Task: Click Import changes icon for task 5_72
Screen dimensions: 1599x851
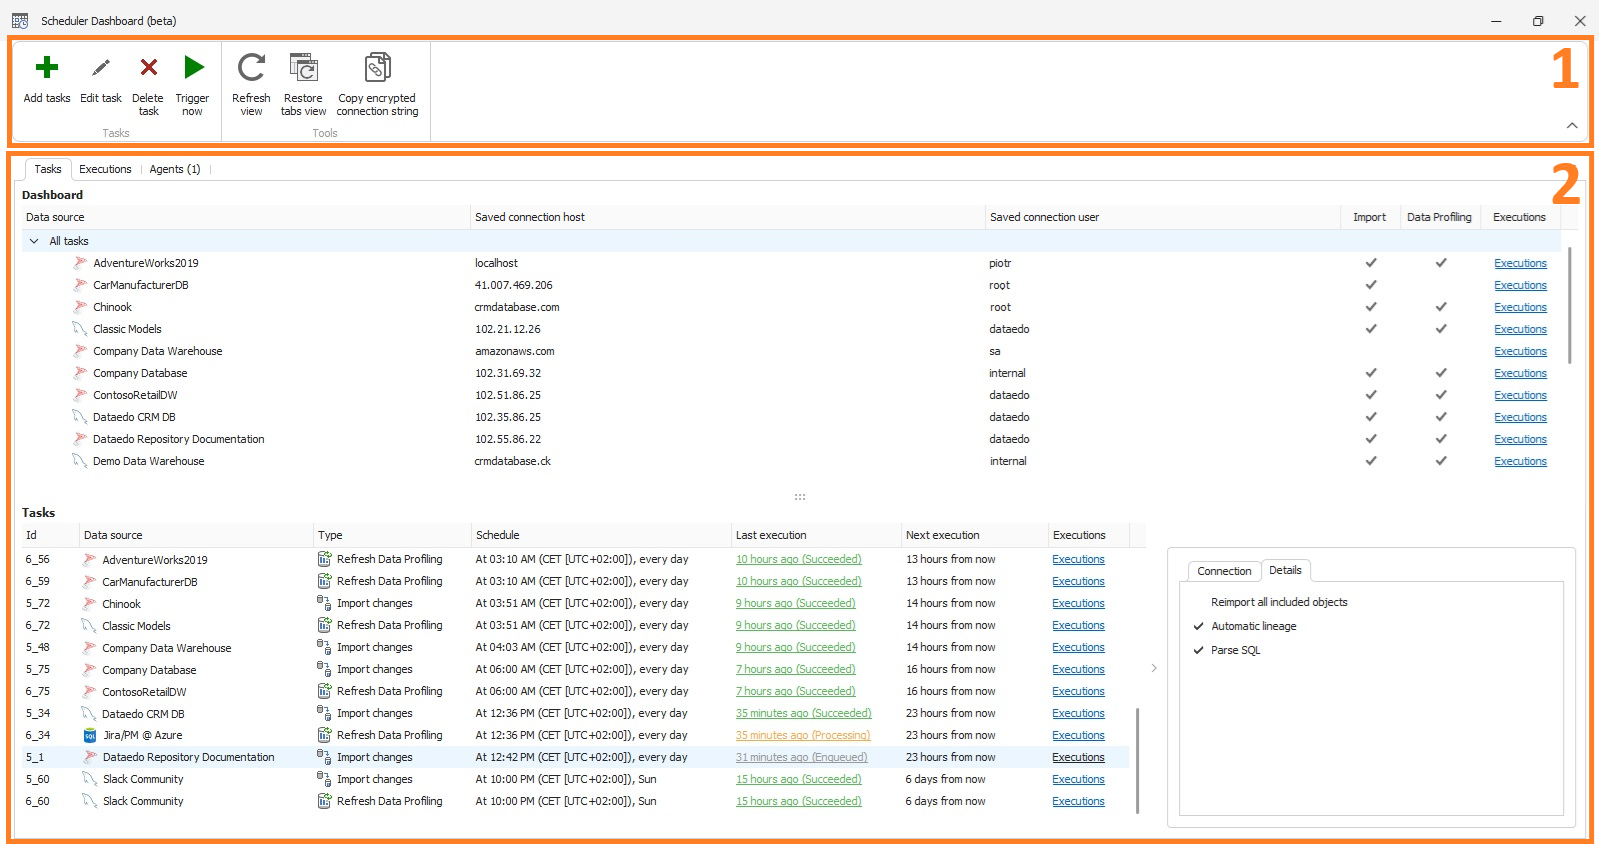Action: coord(324,603)
